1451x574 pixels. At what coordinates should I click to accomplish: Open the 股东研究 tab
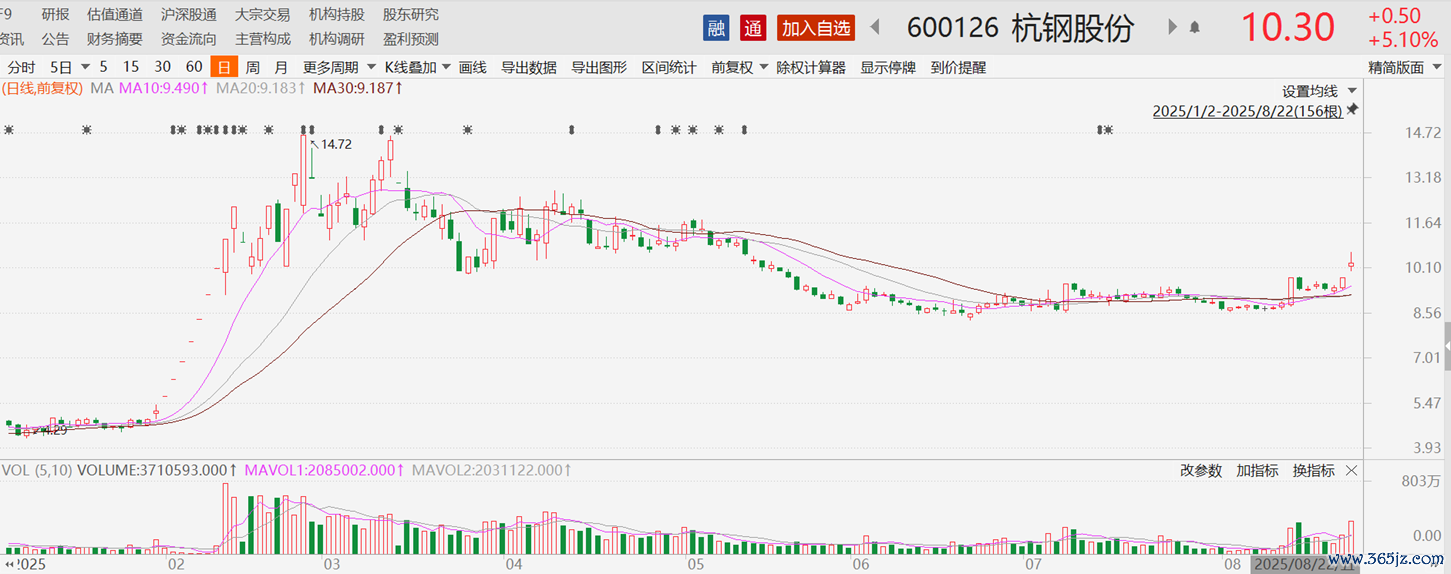tap(410, 15)
